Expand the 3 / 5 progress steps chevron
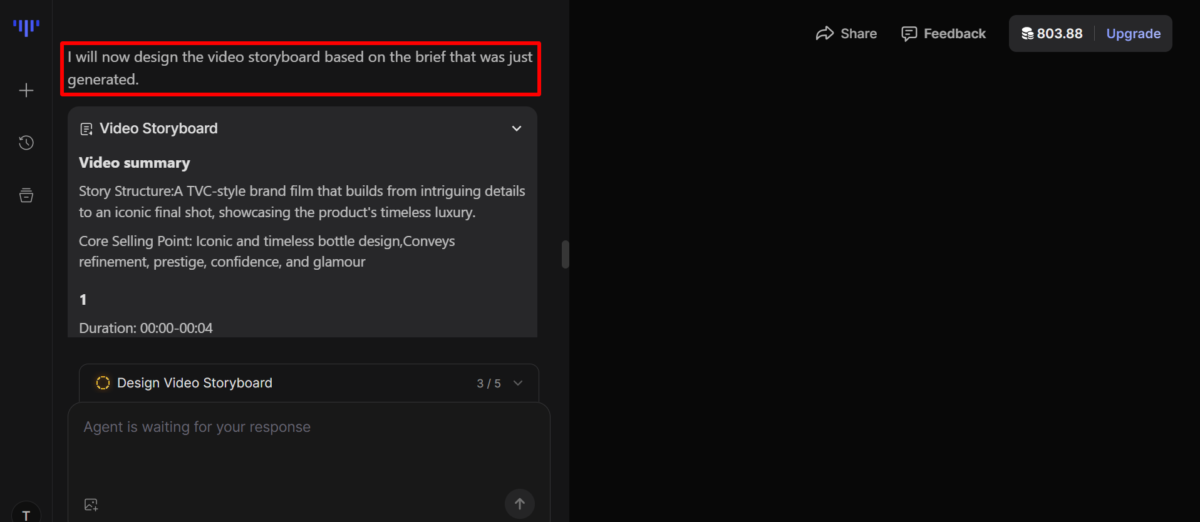1200x522 pixels. coord(518,383)
